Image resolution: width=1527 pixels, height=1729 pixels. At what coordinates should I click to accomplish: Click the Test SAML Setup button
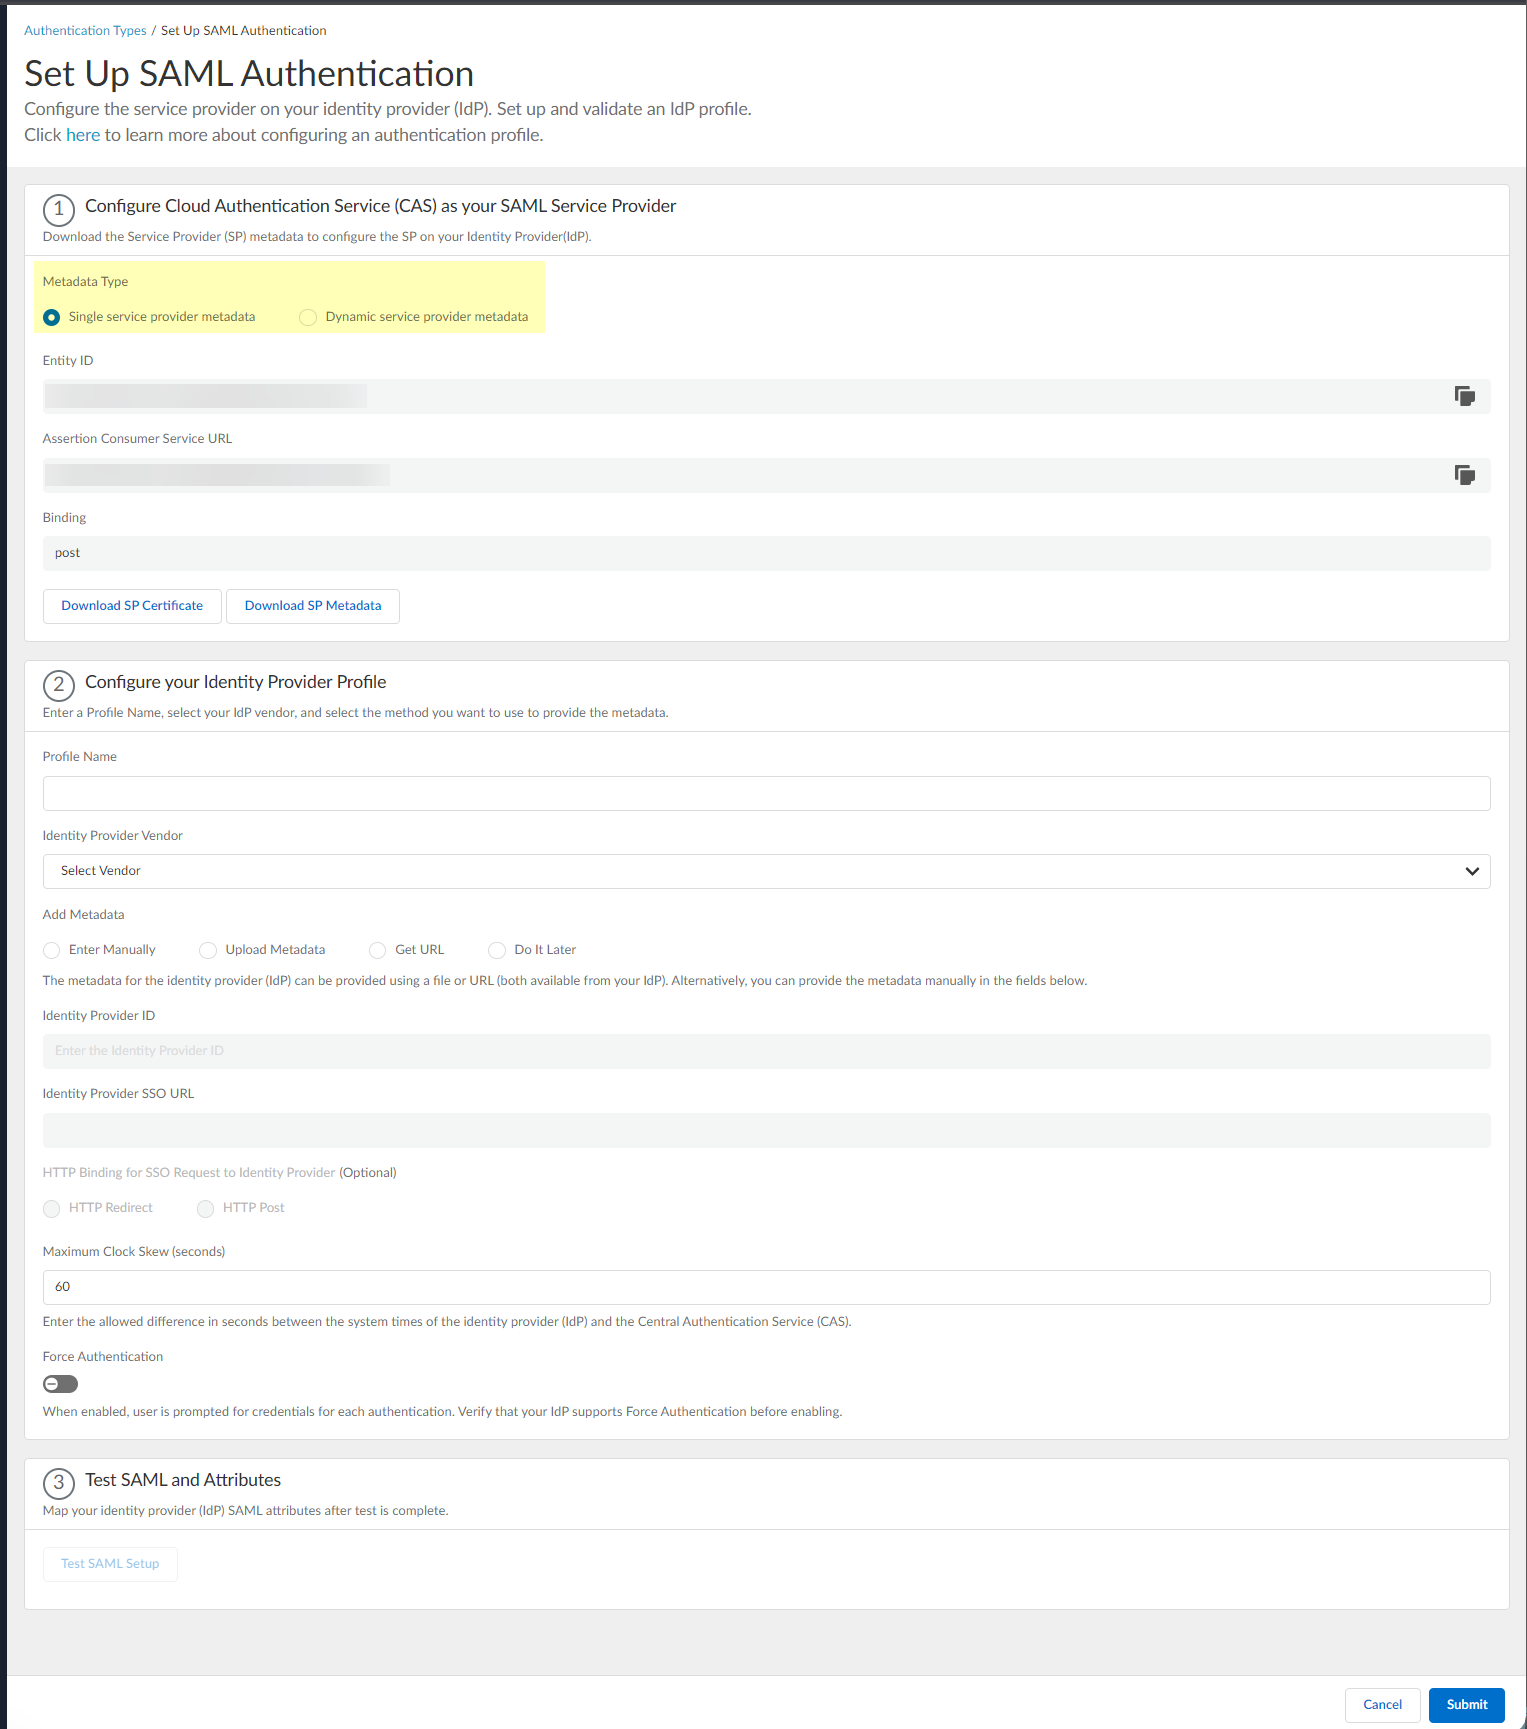(110, 1564)
